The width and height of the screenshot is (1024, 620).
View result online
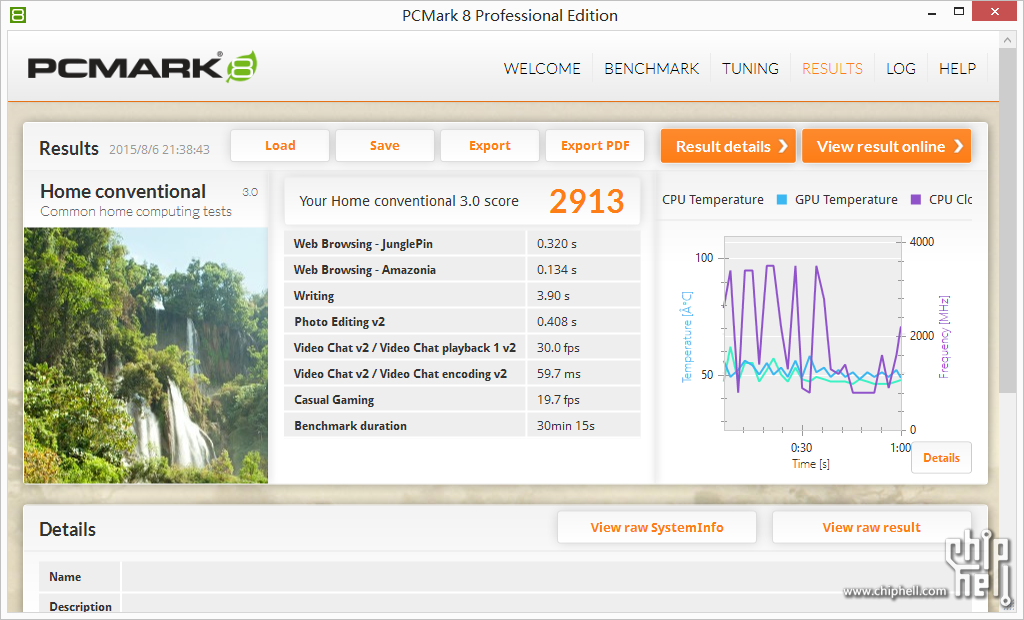(886, 146)
